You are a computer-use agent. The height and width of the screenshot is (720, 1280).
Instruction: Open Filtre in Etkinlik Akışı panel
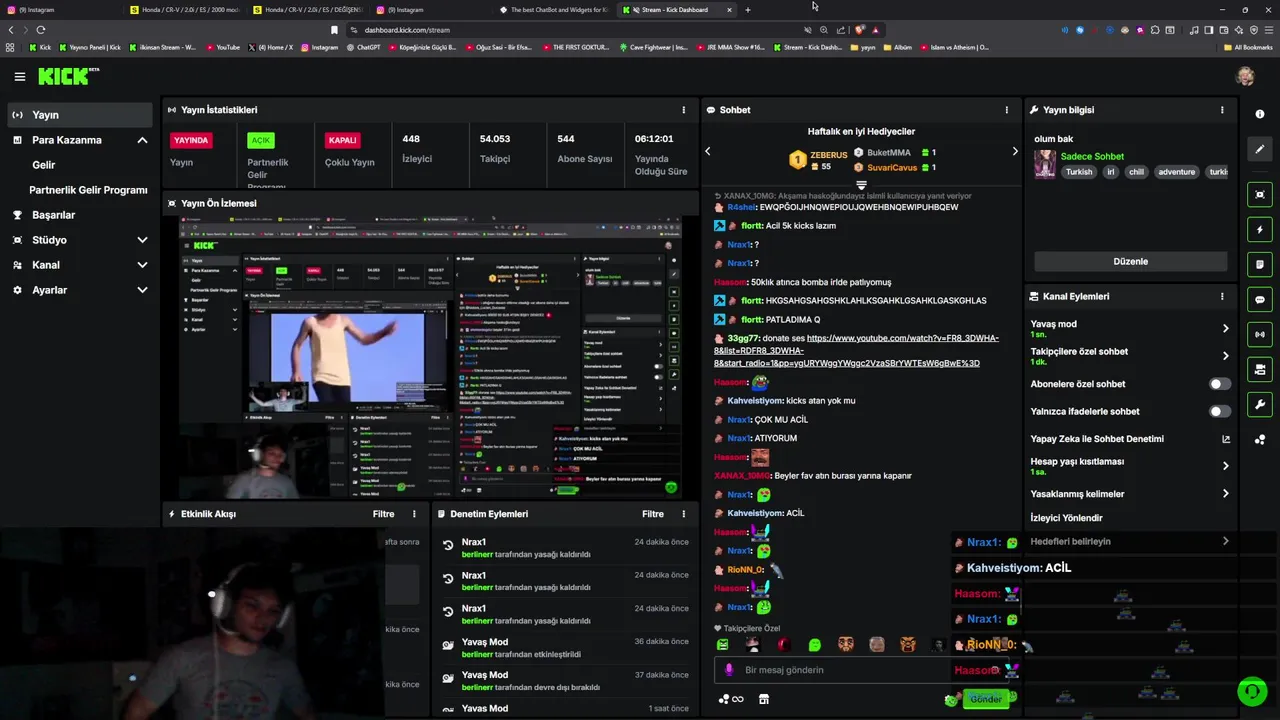[383, 514]
